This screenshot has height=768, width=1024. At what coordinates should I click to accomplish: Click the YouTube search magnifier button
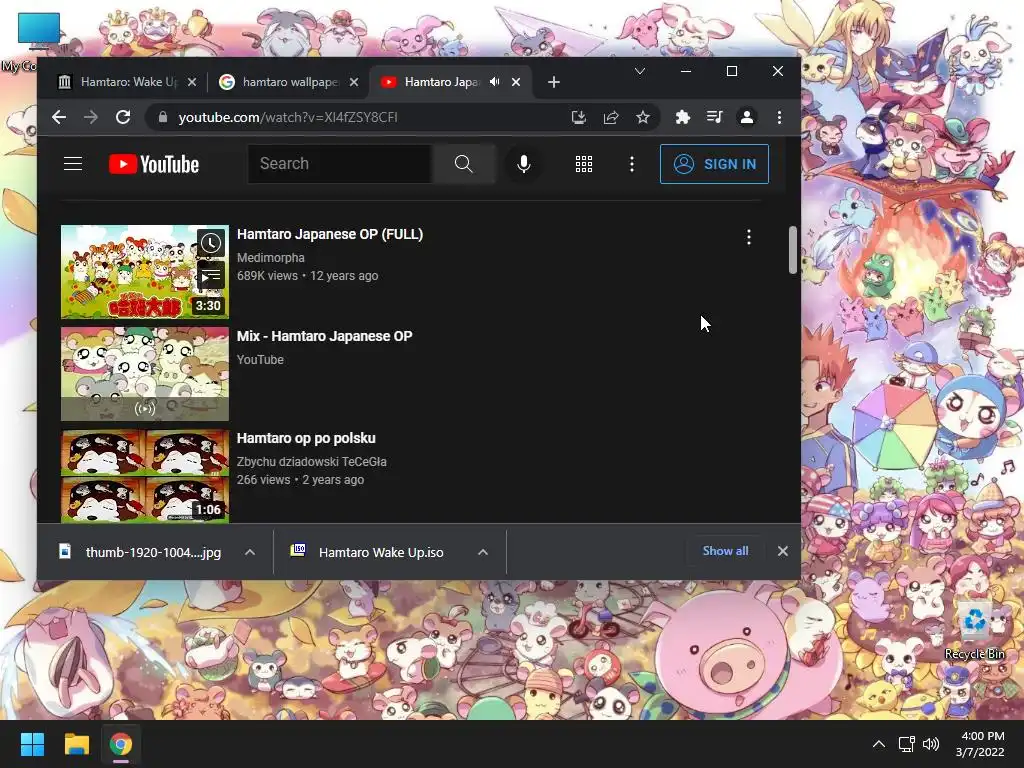[x=463, y=164]
